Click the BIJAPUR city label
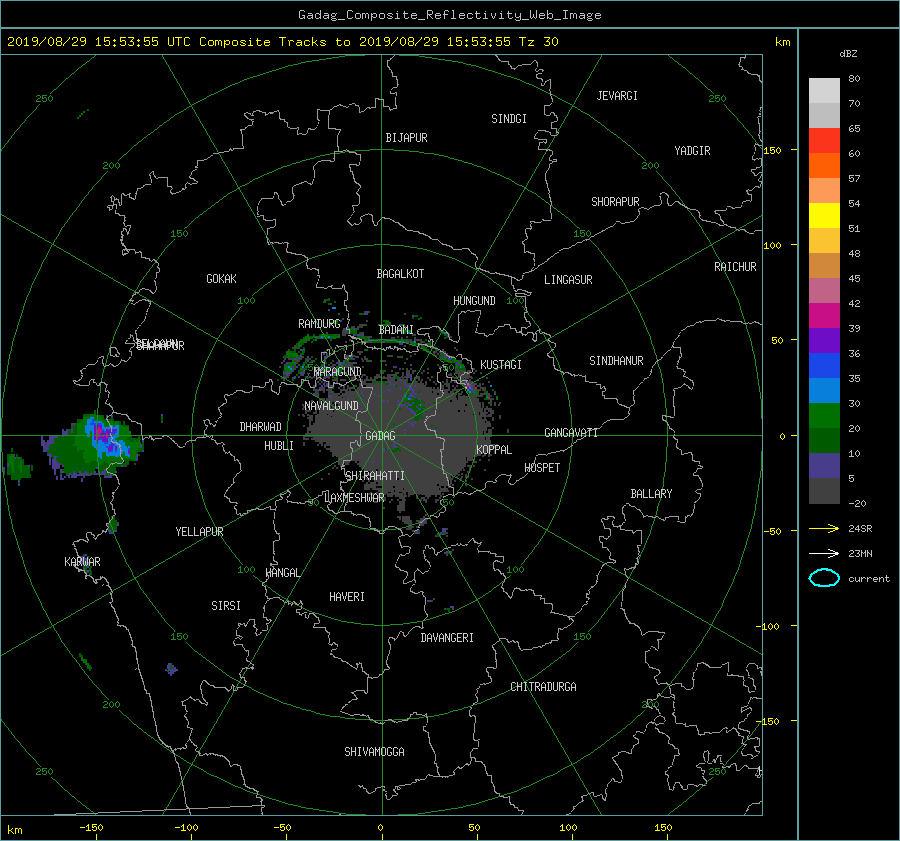This screenshot has height=841, width=900. click(x=406, y=138)
